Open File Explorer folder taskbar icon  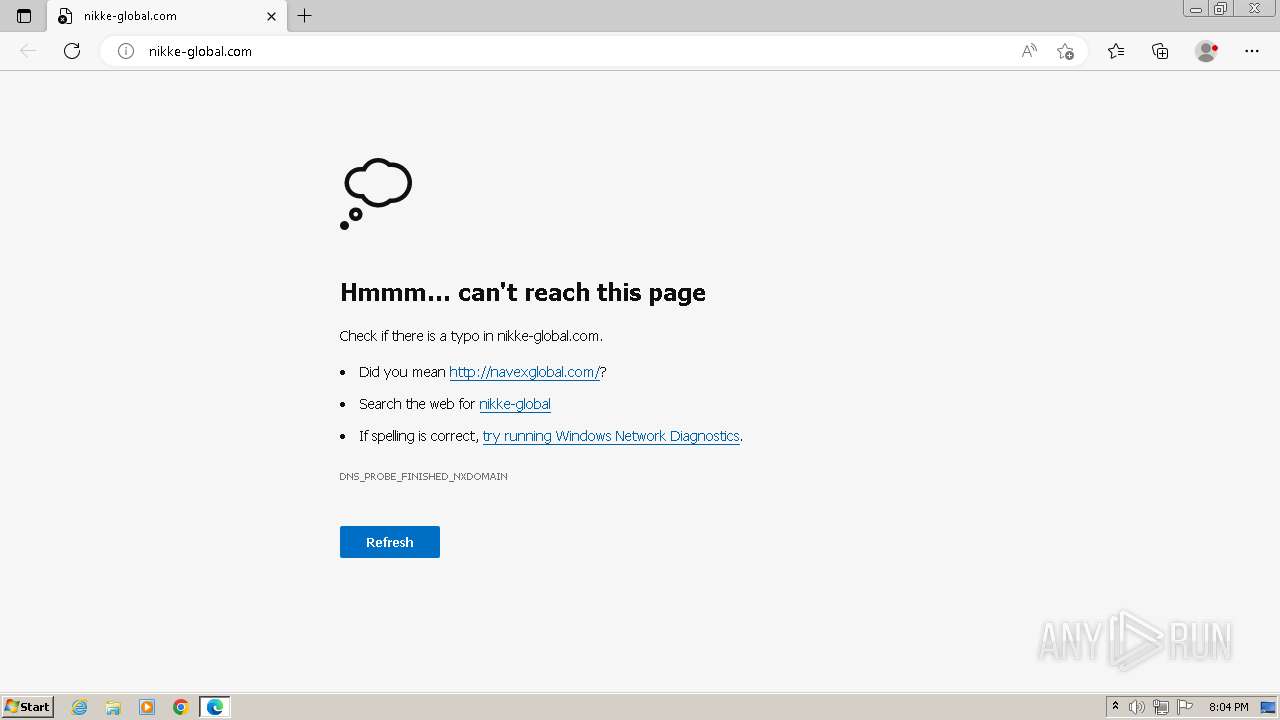click(113, 707)
